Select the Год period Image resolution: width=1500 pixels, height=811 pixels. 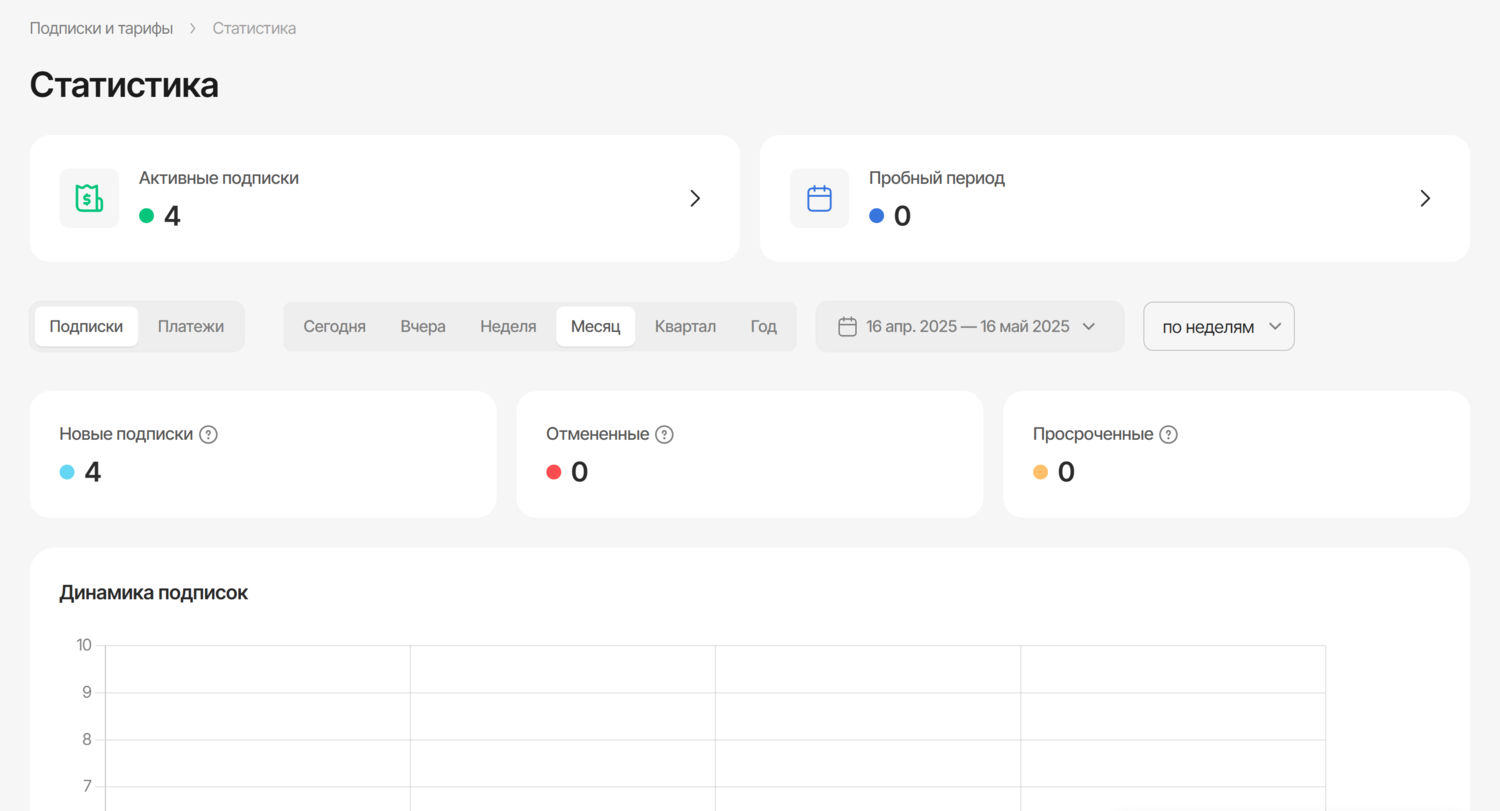764,326
